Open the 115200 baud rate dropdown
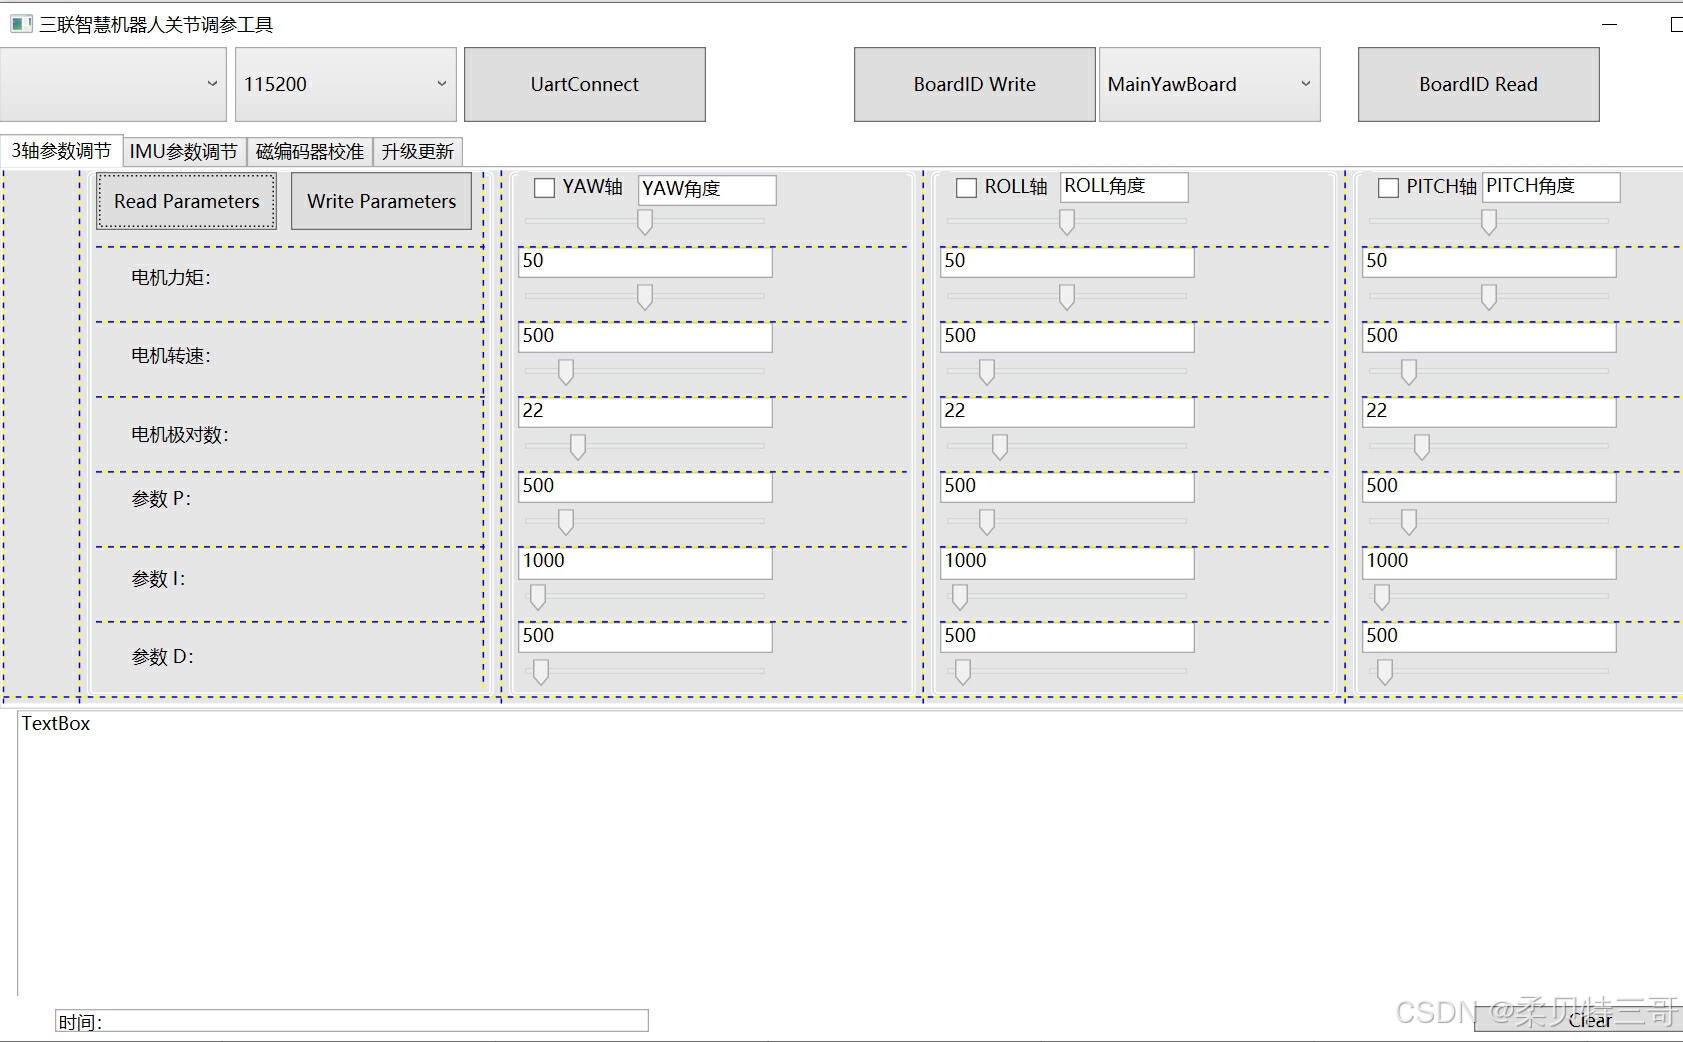This screenshot has width=1683, height=1042. coord(346,84)
